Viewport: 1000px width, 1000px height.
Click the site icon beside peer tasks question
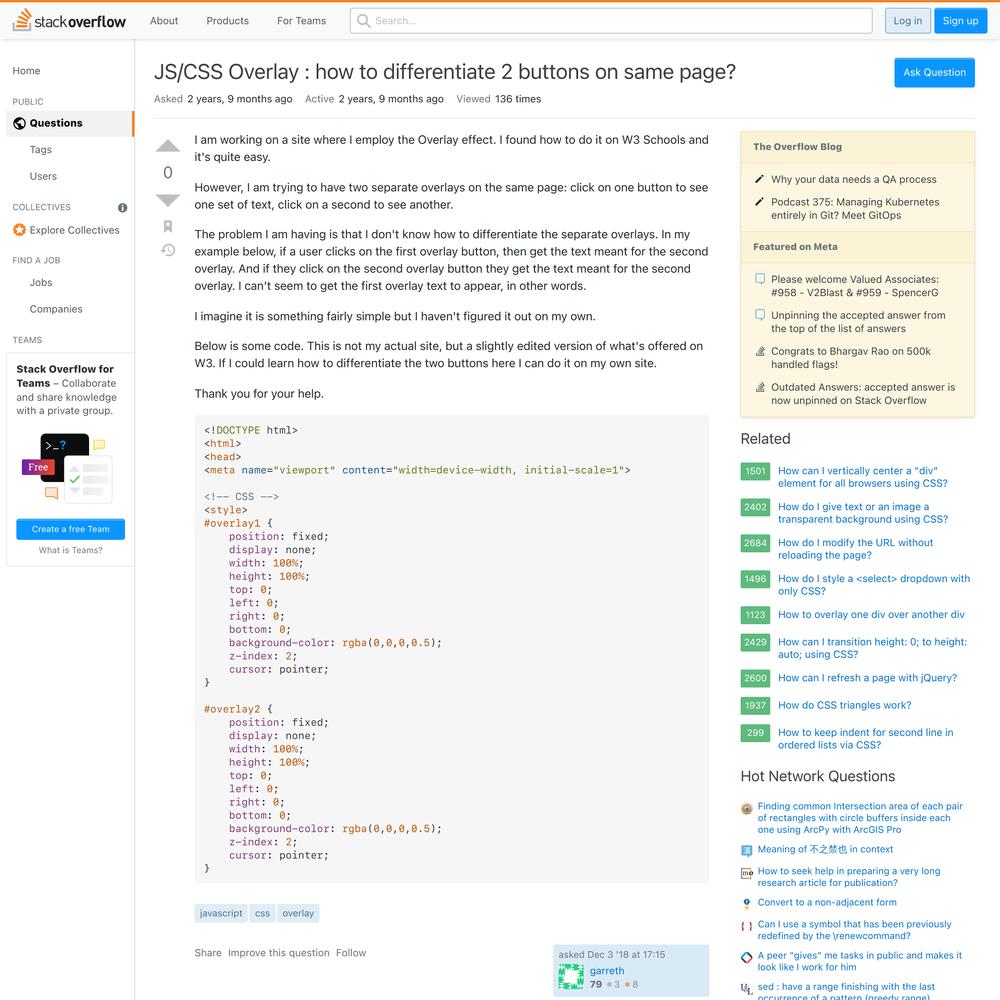point(747,957)
